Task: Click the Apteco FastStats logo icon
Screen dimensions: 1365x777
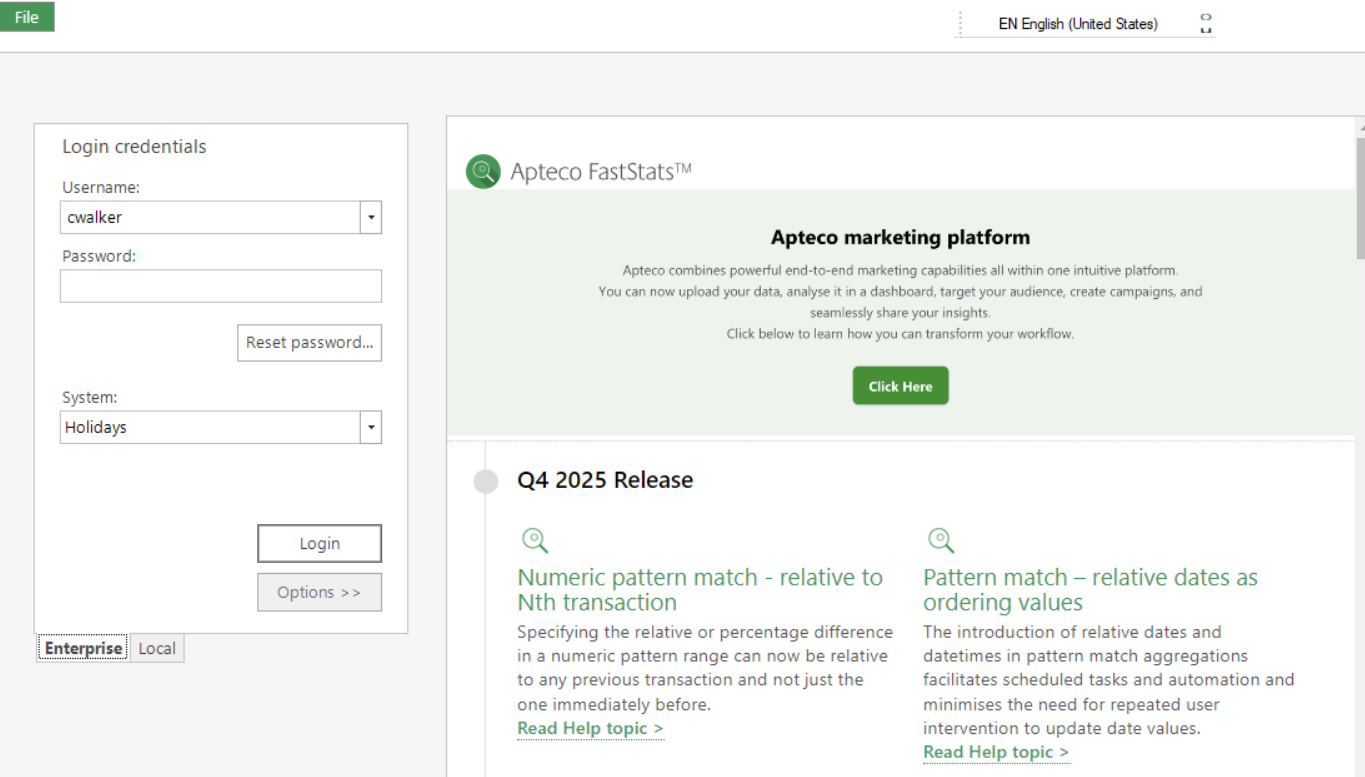Action: point(483,171)
